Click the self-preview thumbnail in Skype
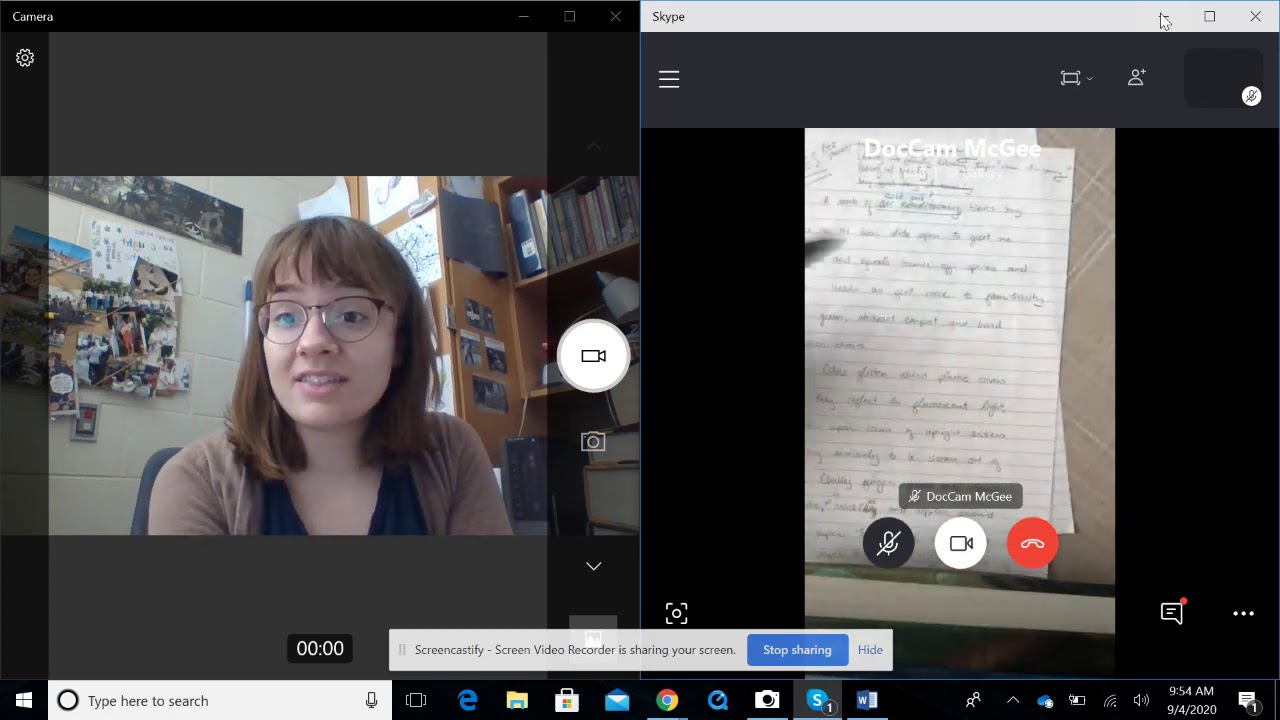The width and height of the screenshot is (1280, 720). click(x=1223, y=78)
